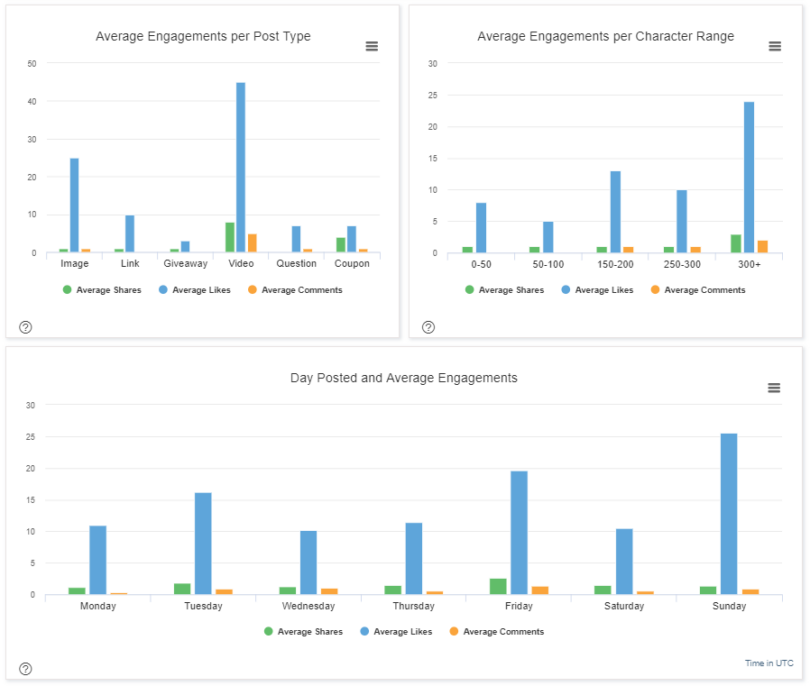
Task: Hide Average Shares series in Day Posted chart
Action: tap(309, 632)
